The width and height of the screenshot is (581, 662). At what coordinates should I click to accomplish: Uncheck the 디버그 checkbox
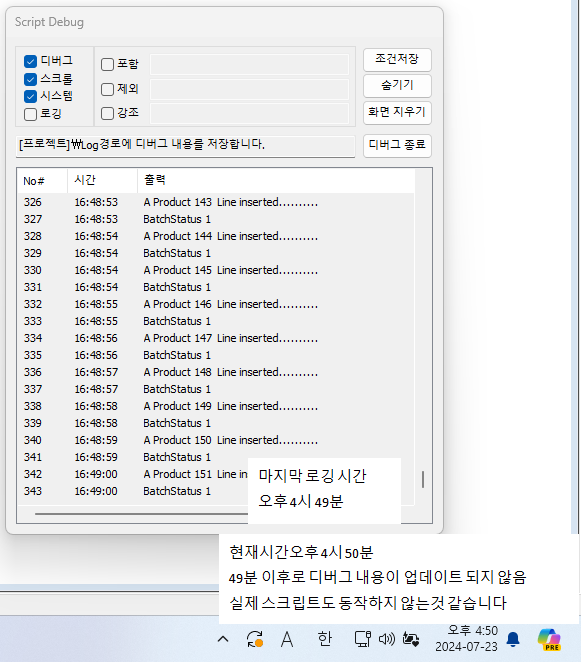point(30,61)
